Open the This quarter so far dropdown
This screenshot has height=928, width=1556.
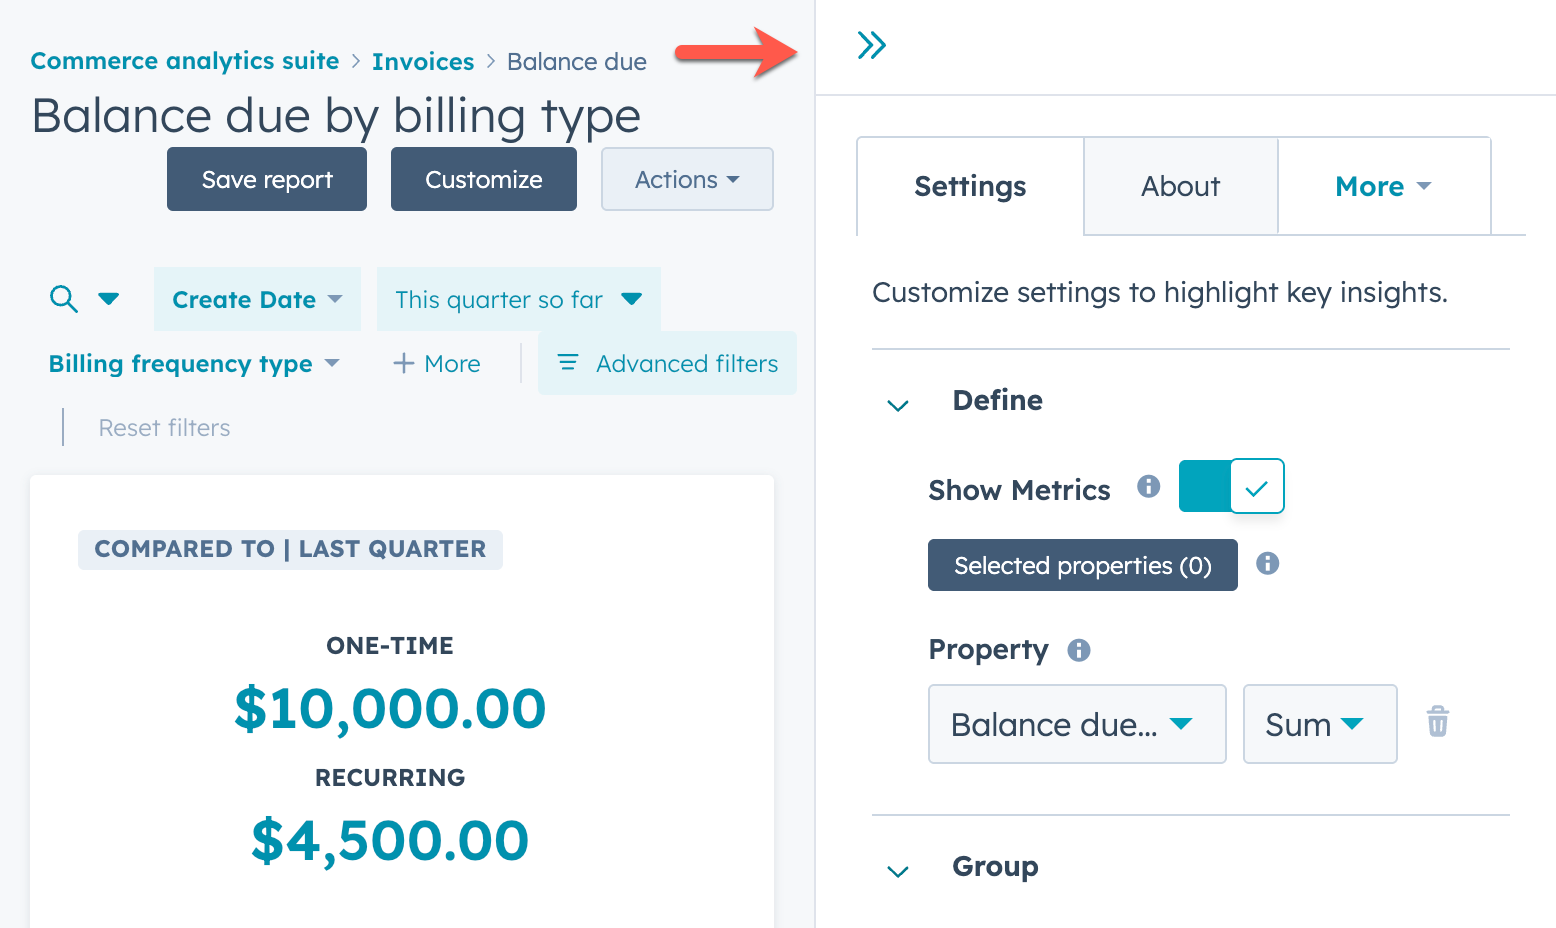point(519,299)
